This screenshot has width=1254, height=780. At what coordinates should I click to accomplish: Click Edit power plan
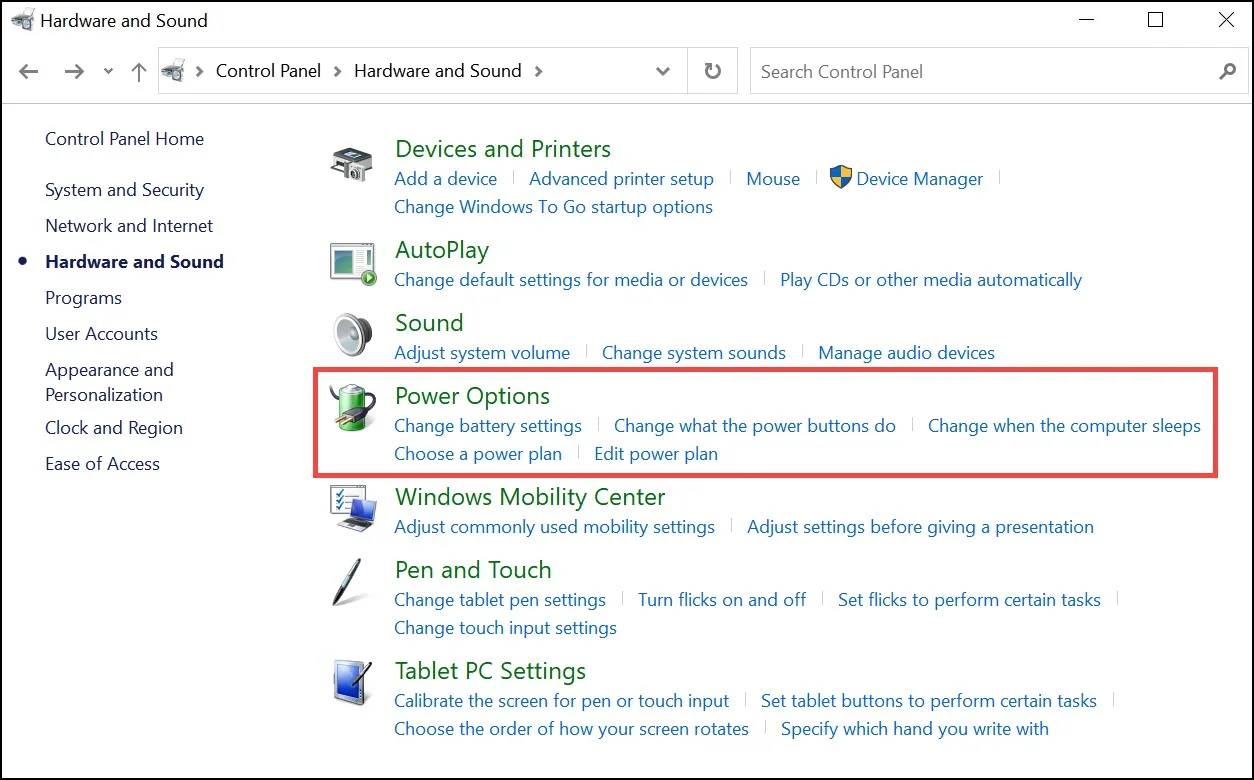point(656,454)
